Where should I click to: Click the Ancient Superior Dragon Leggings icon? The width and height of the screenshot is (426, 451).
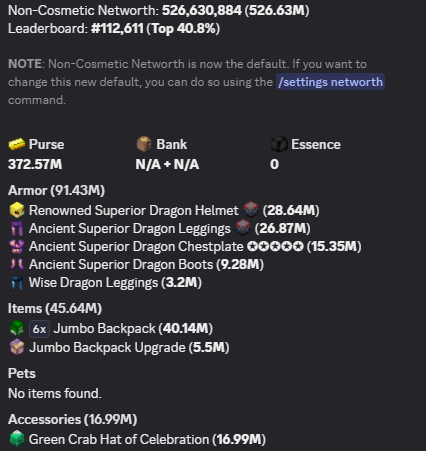pyautogui.click(x=17, y=229)
